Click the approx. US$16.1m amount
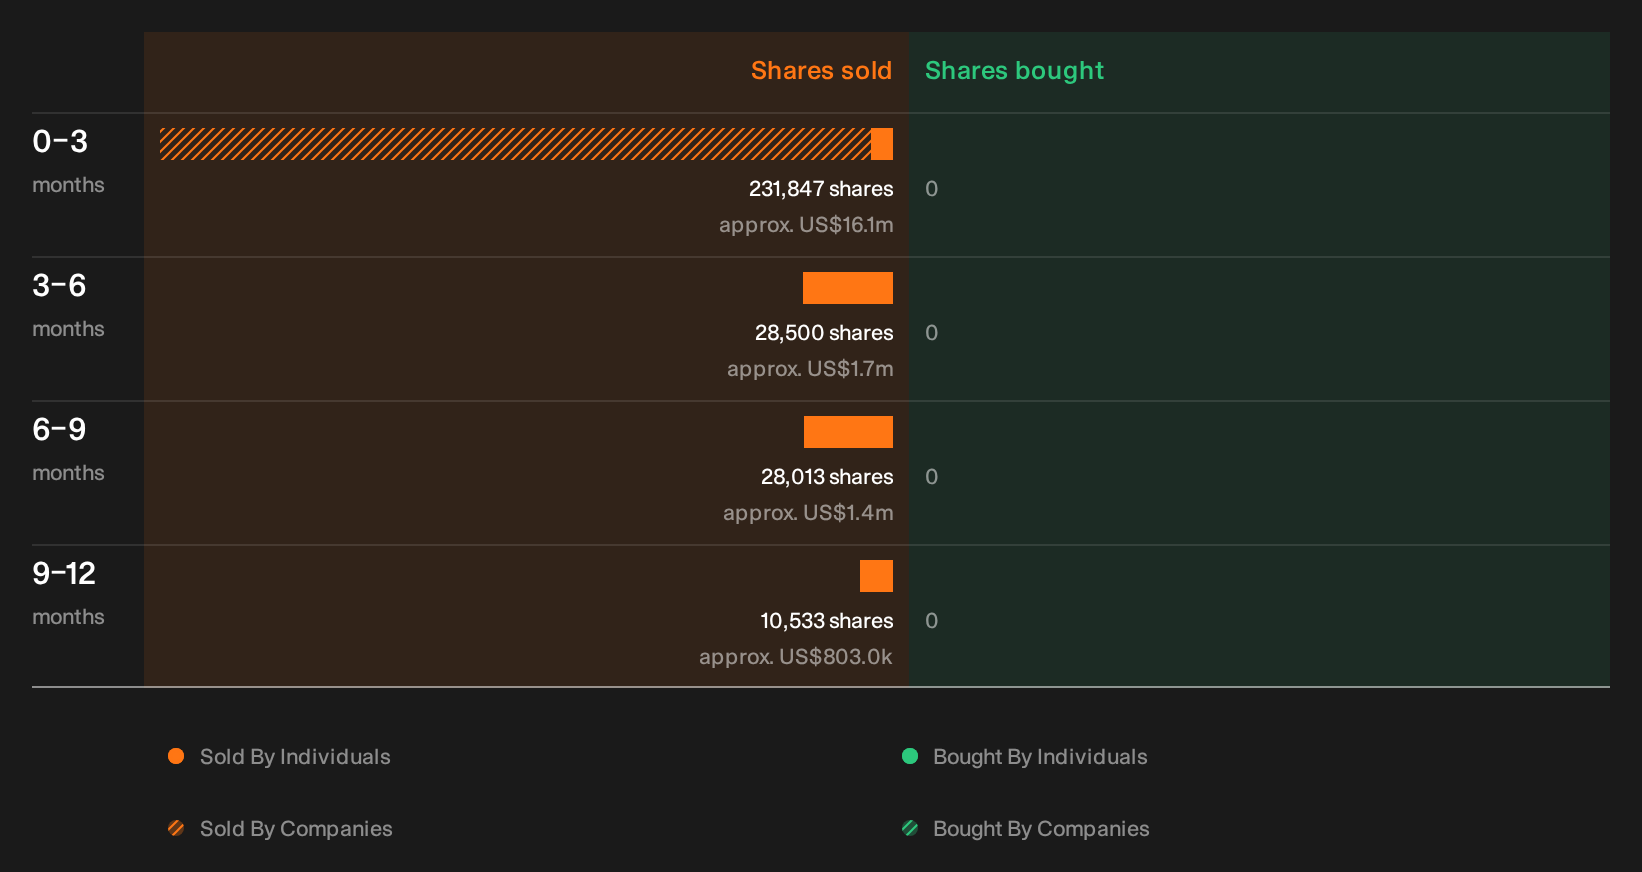 click(x=806, y=225)
